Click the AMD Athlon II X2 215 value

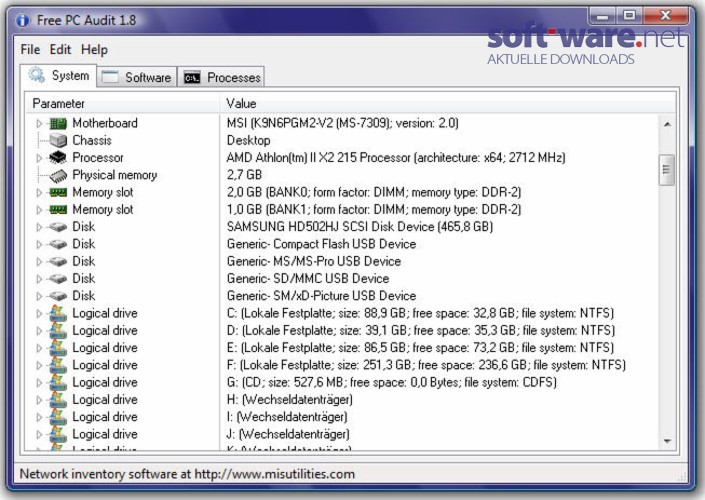[396, 158]
